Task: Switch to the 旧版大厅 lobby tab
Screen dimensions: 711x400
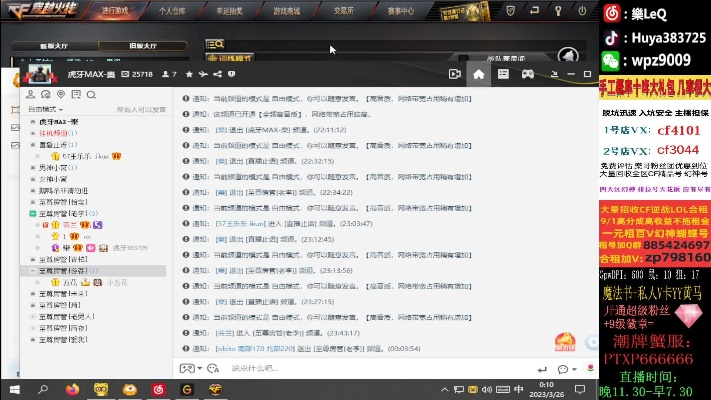Action: click(143, 46)
